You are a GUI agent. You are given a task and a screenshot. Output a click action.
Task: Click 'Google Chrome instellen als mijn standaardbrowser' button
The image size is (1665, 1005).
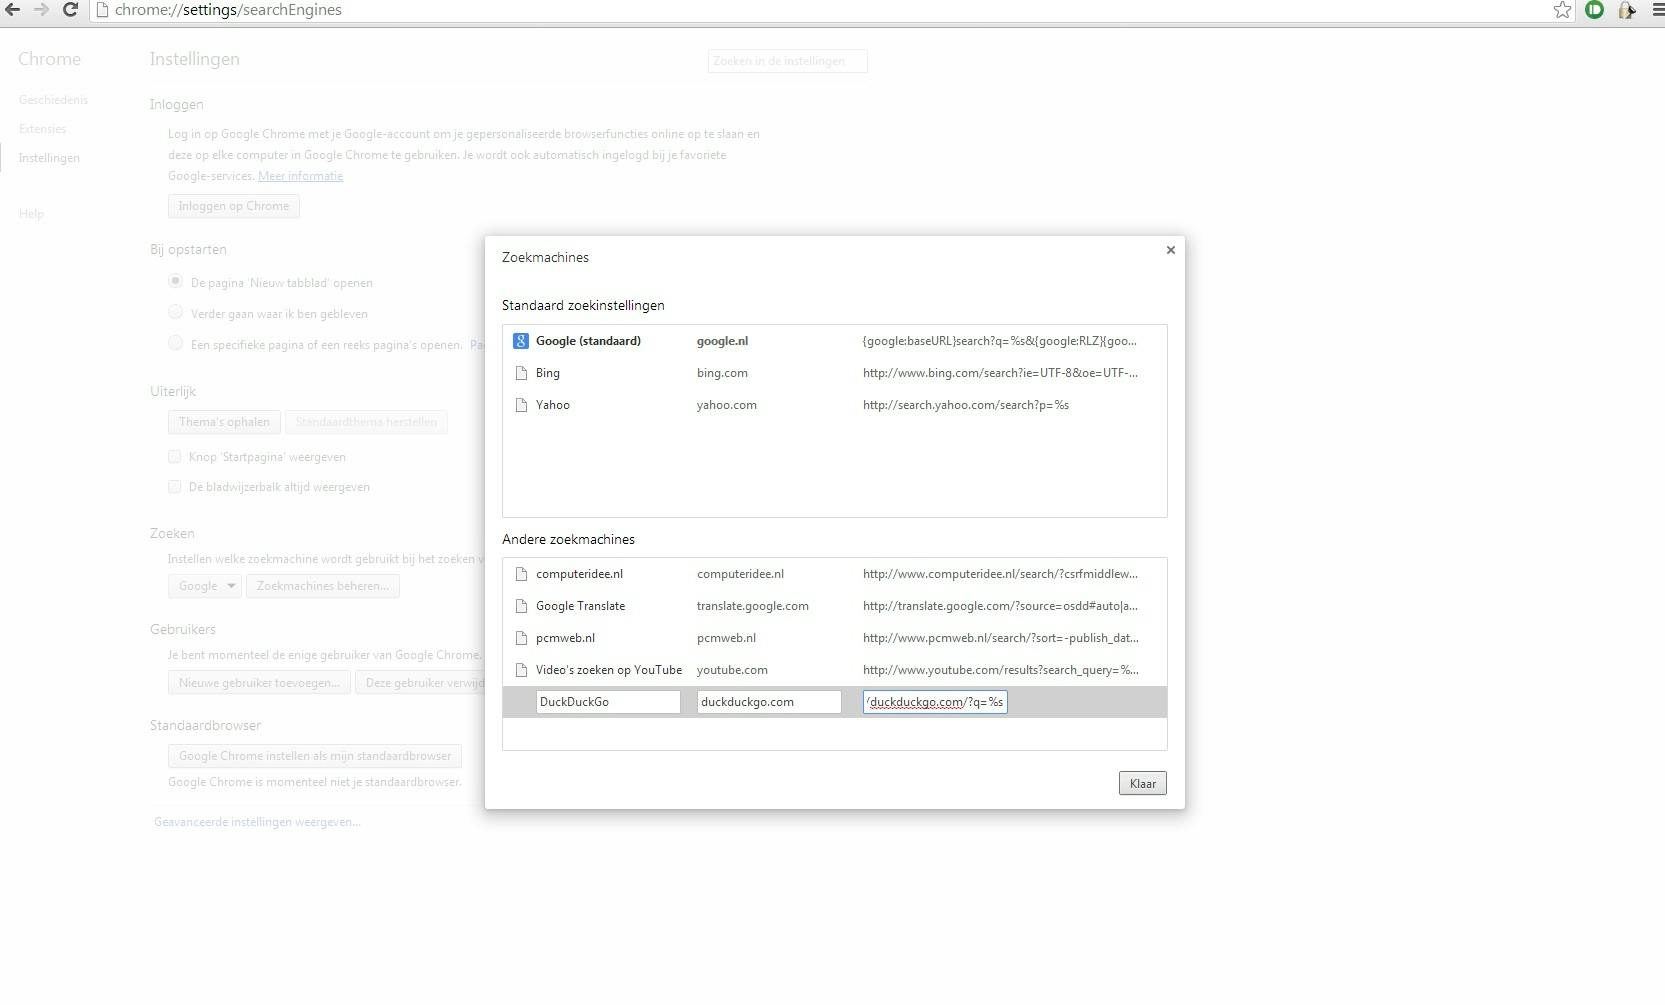pos(315,756)
